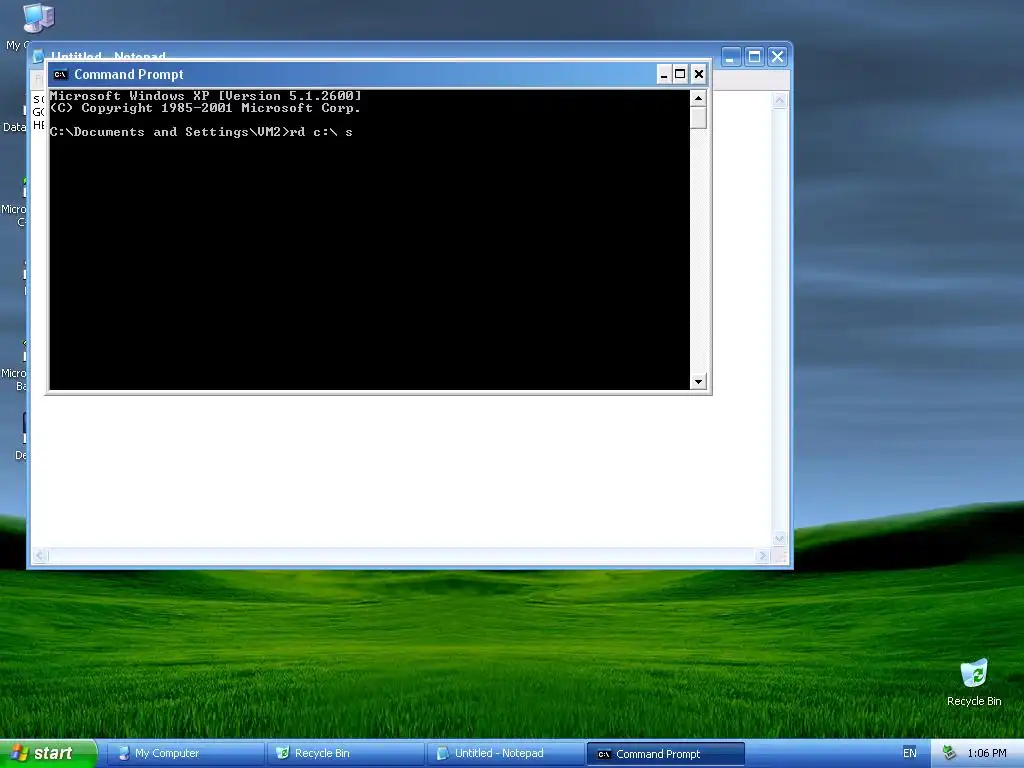Click Notepad horizontal scrollbar left arrow

pyautogui.click(x=40, y=556)
